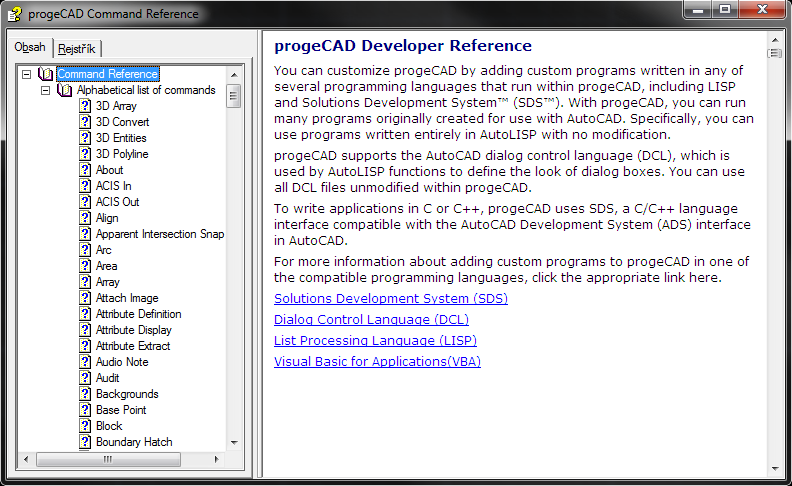Select the Command Reference tree entry
Screen dimensions: 792x486
pyautogui.click(x=108, y=74)
